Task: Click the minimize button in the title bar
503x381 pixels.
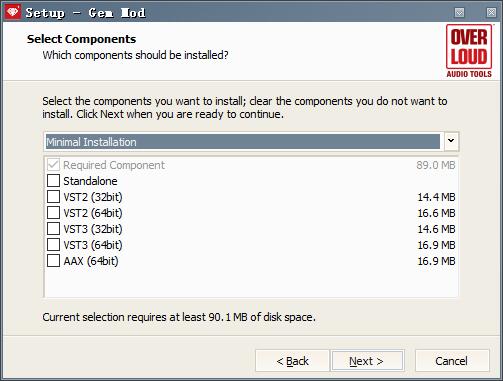Action: [459, 12]
